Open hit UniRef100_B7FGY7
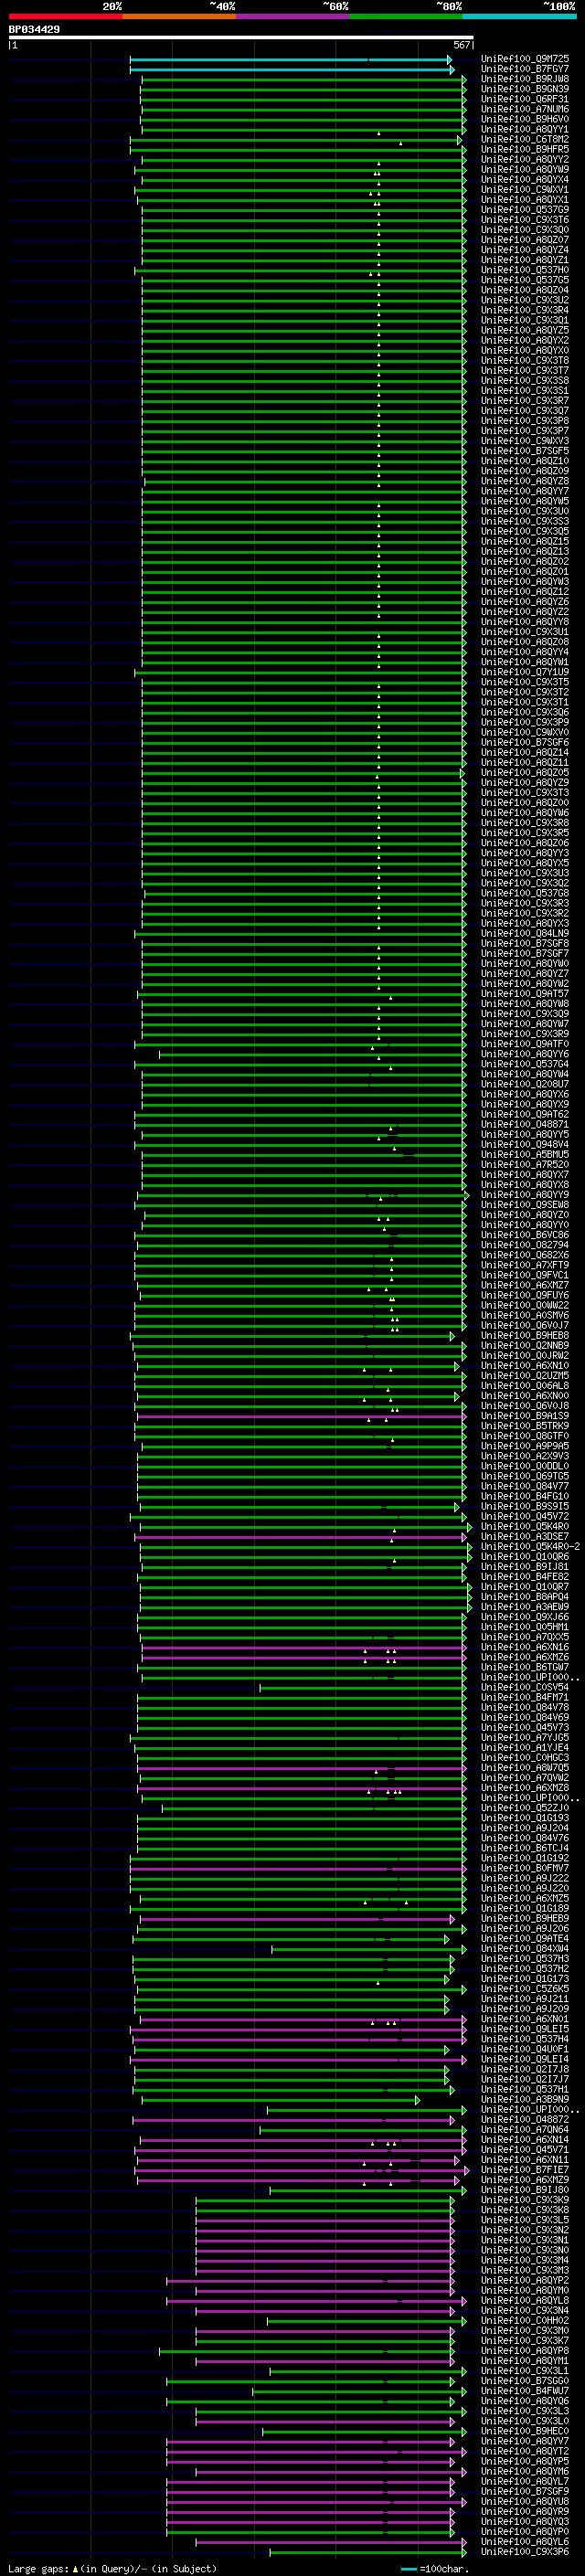The image size is (585, 2576). (x=524, y=69)
